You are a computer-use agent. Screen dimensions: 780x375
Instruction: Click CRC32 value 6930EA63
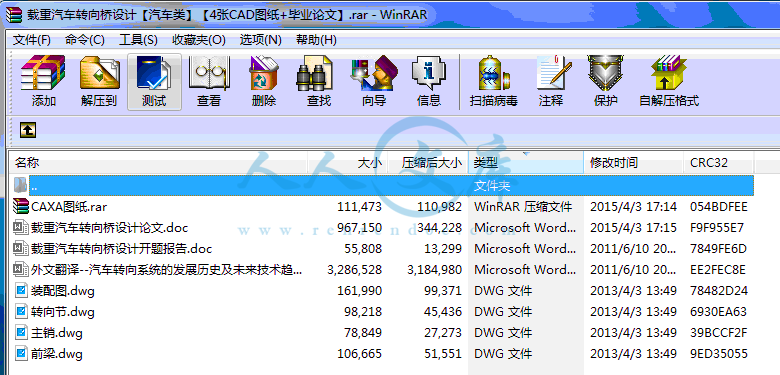click(x=718, y=312)
